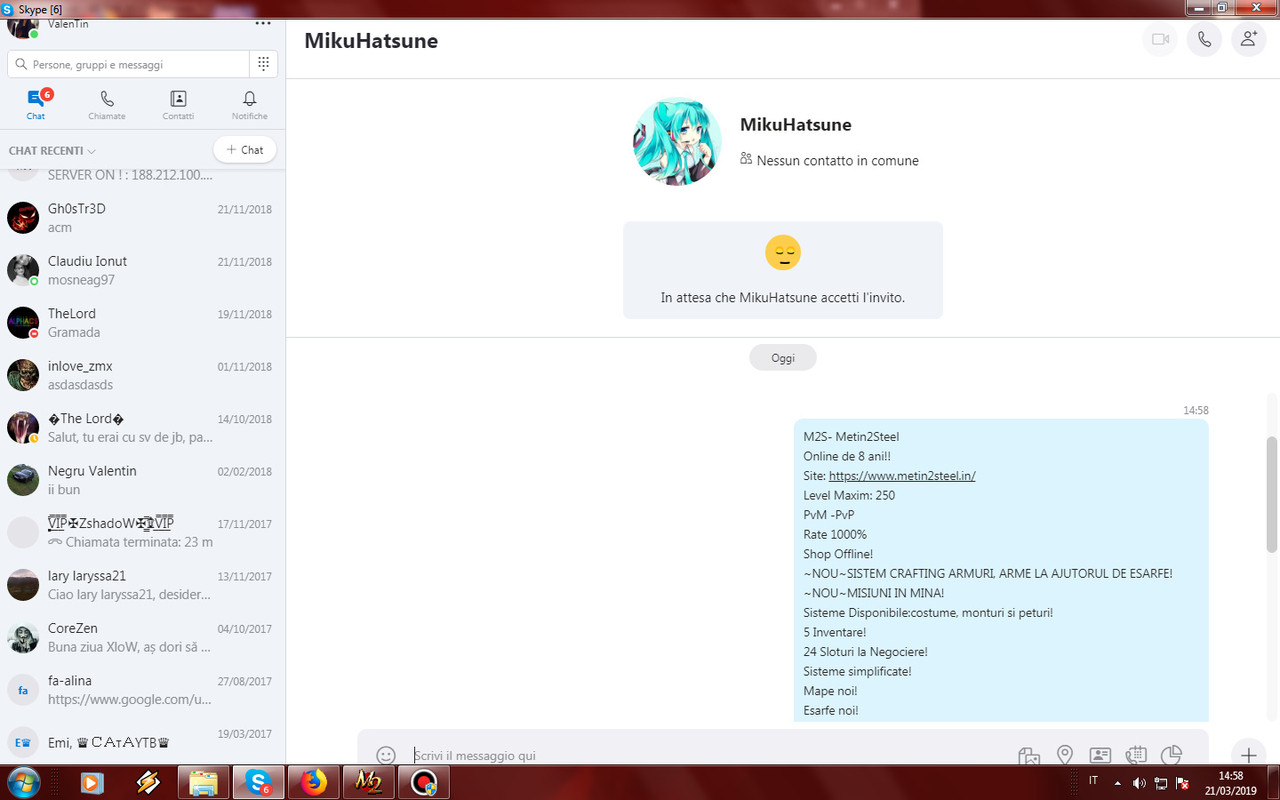
Task: Click the Oggi date separator
Action: [783, 357]
